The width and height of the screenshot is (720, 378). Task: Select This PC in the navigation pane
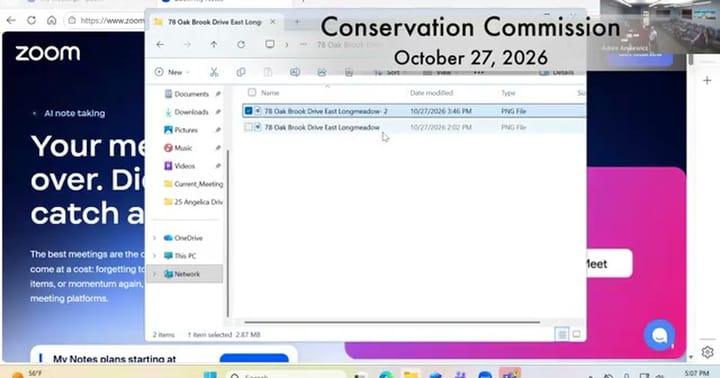(185, 256)
